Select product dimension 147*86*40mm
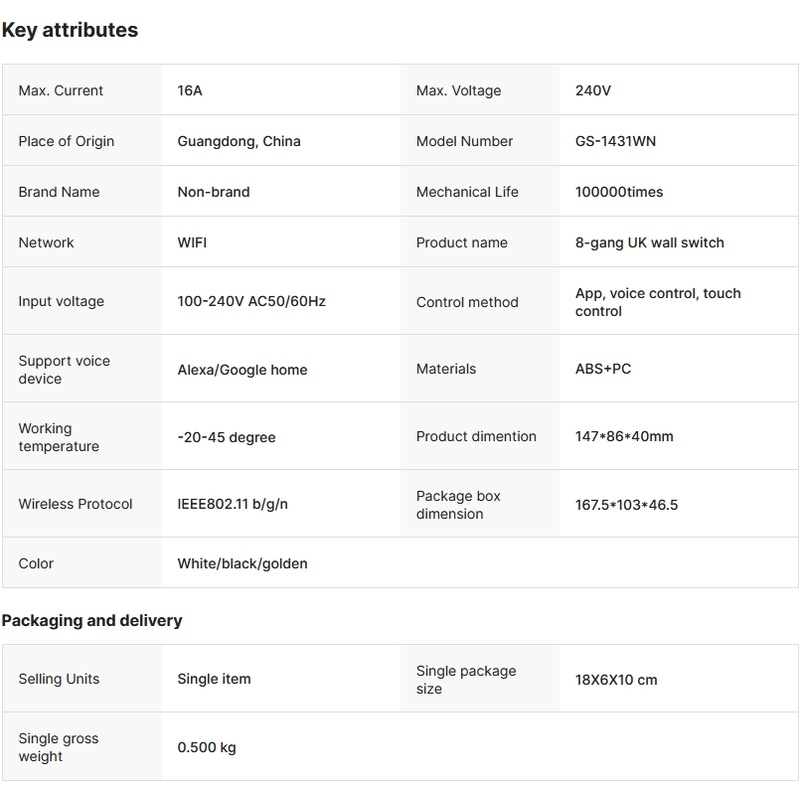The image size is (800, 790). coord(624,437)
